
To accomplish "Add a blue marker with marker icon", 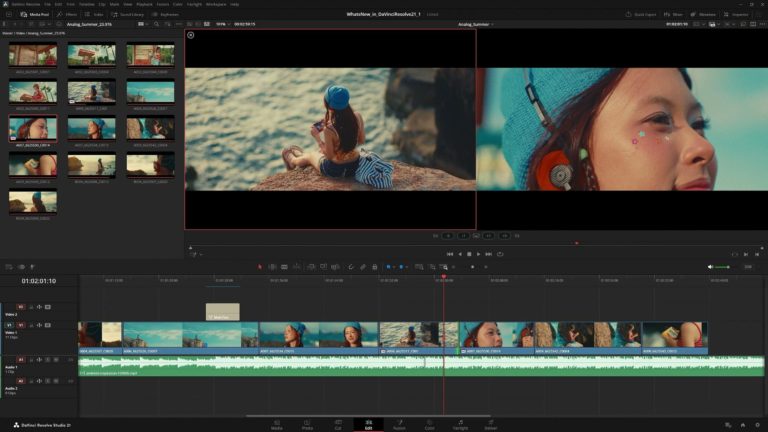I will (x=401, y=267).
